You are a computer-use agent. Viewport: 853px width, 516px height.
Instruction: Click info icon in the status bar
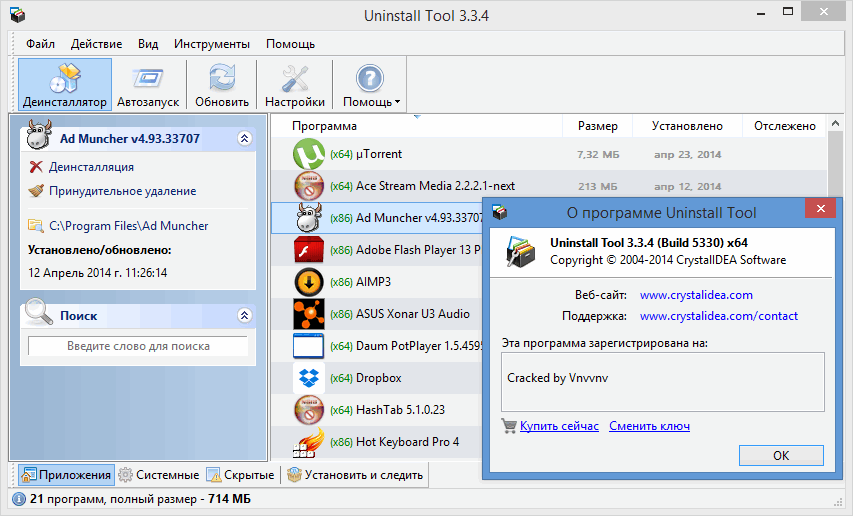point(18,499)
